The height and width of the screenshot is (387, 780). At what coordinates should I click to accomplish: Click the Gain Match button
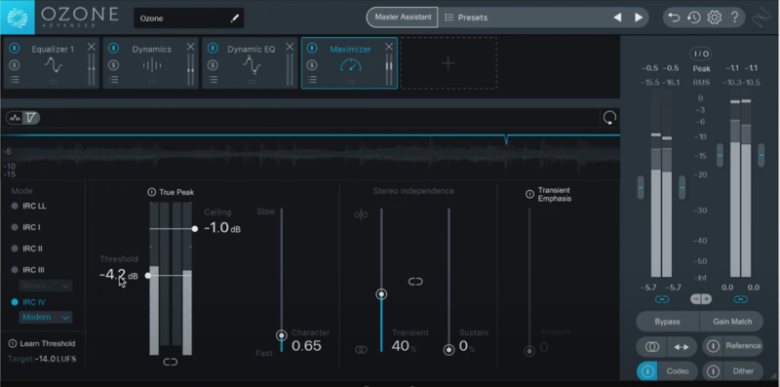[732, 322]
